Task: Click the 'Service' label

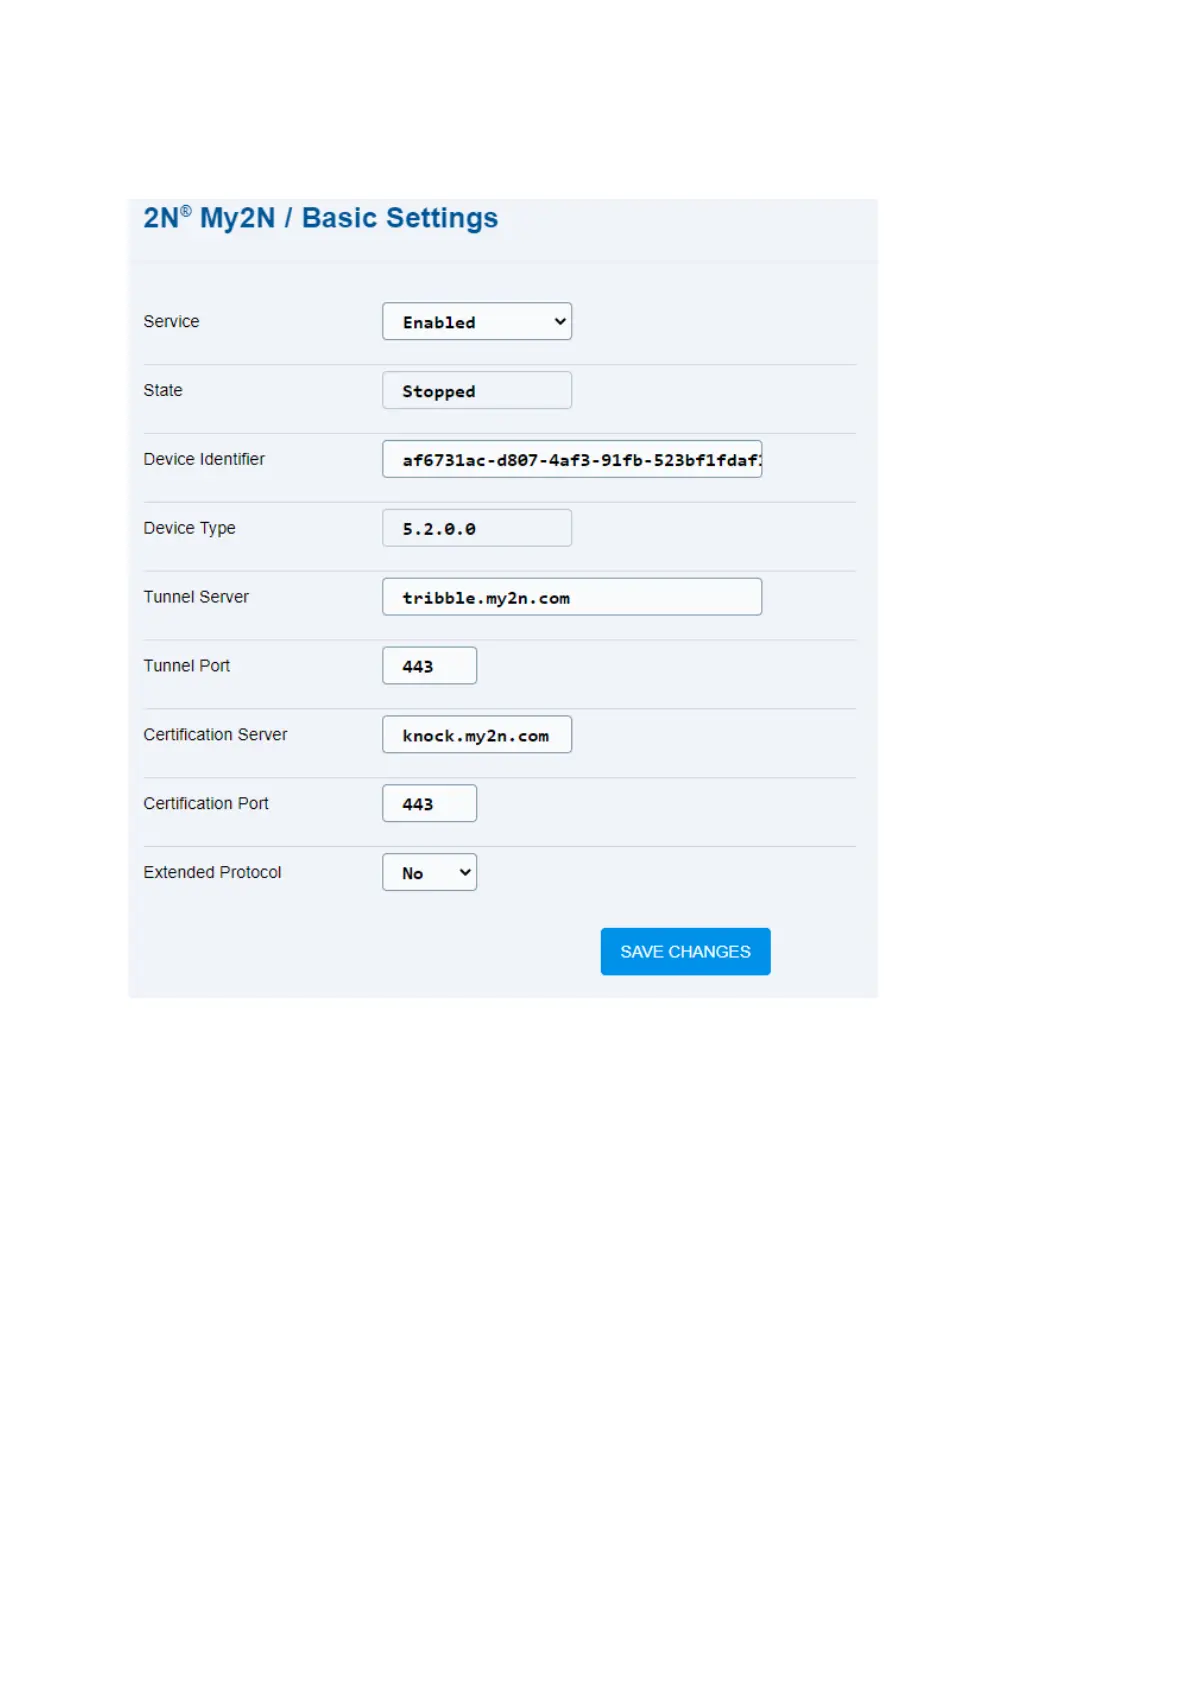Action: pos(171,321)
